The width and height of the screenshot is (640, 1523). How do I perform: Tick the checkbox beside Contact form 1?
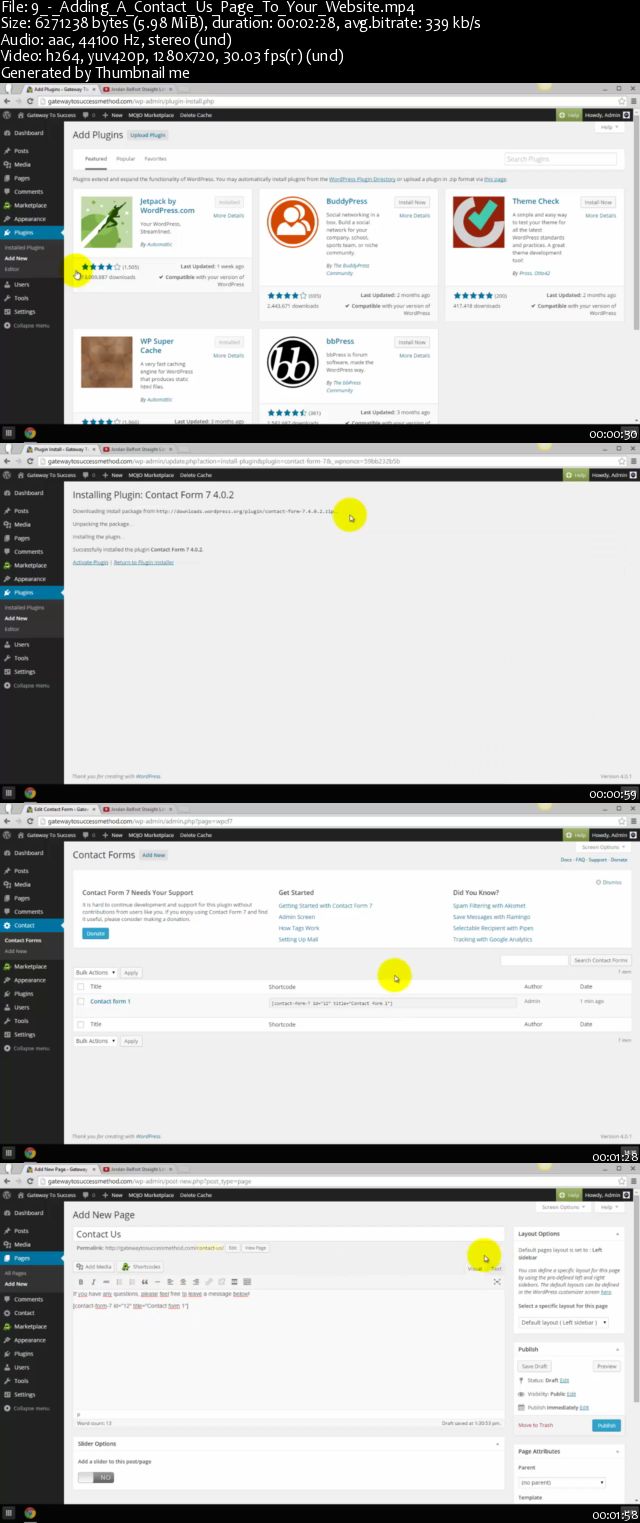pos(81,1001)
